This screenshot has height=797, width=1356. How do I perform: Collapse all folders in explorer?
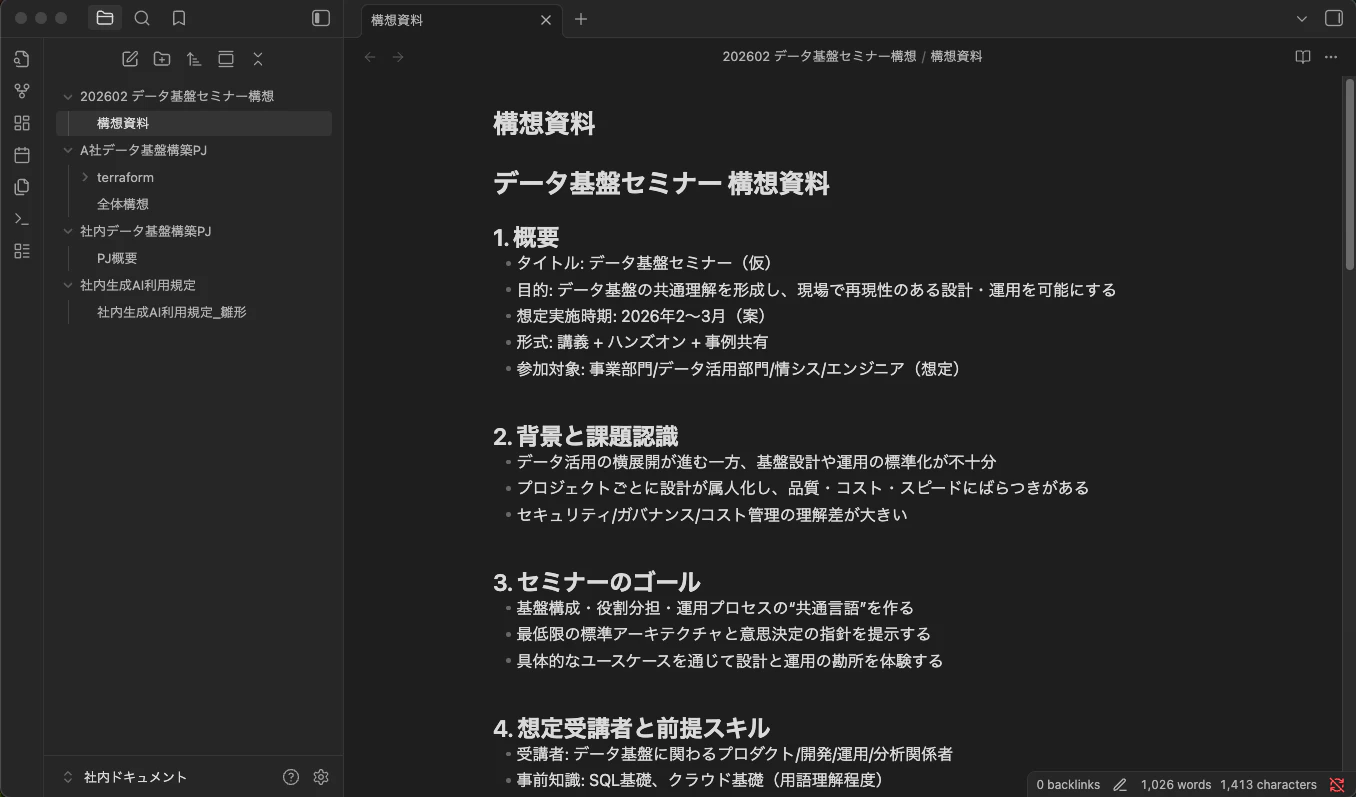pos(258,59)
